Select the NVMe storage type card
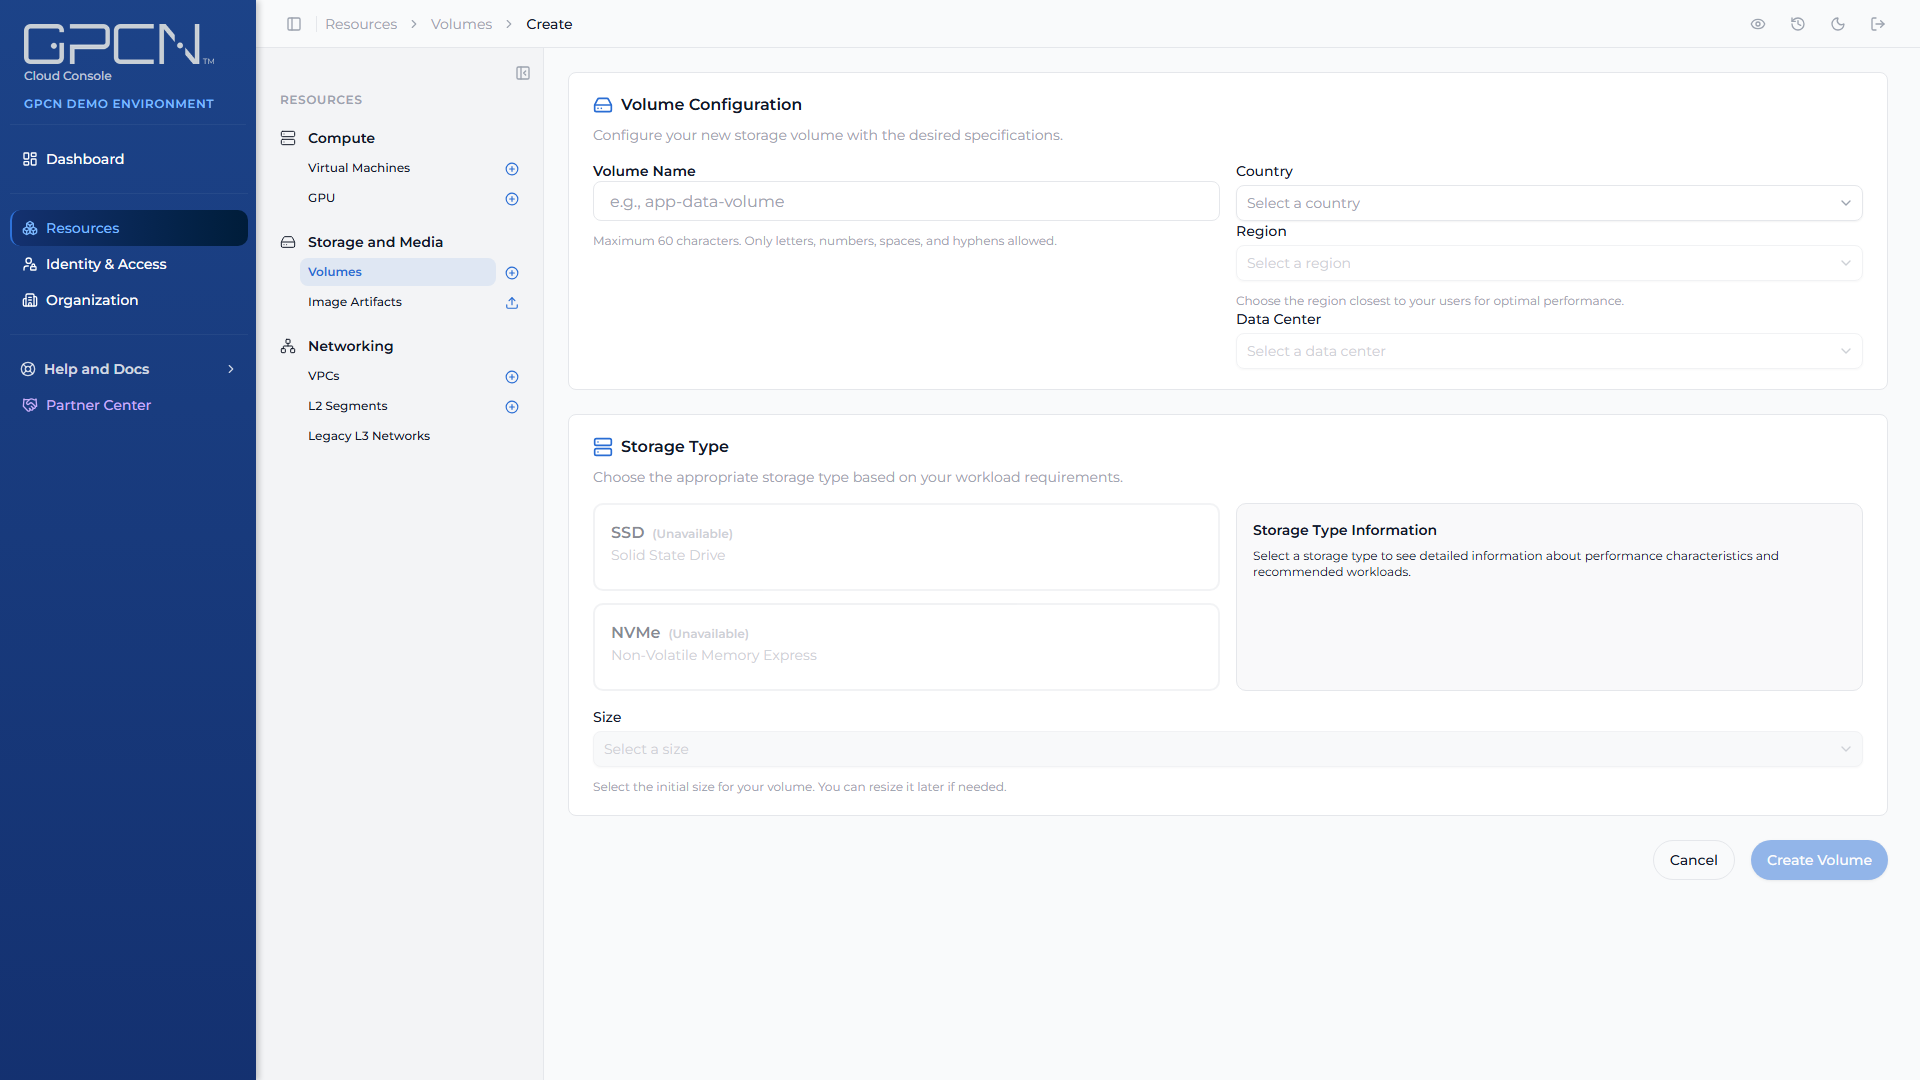1920x1080 pixels. pos(906,647)
